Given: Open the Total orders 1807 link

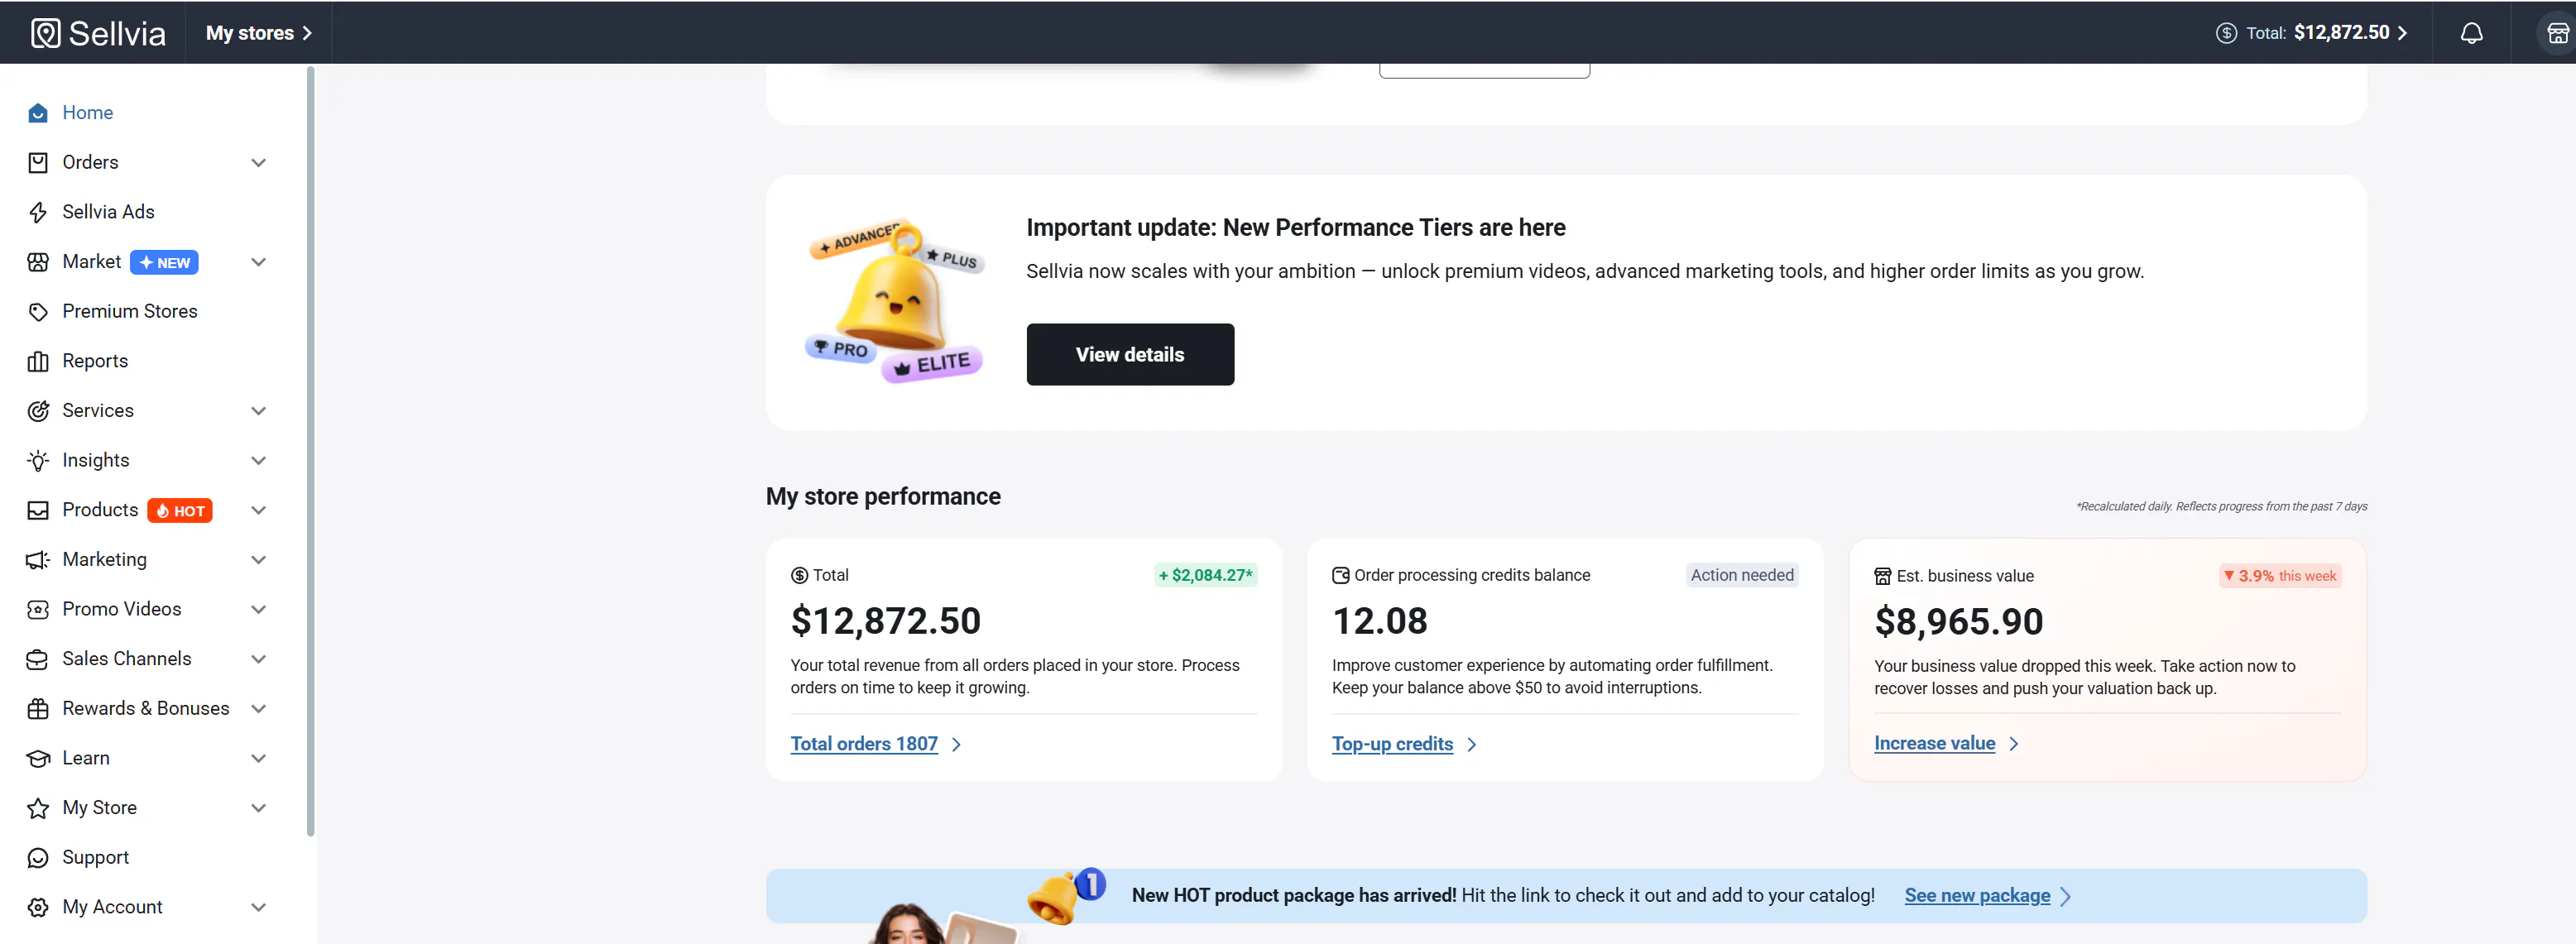Looking at the screenshot, I should click(864, 744).
